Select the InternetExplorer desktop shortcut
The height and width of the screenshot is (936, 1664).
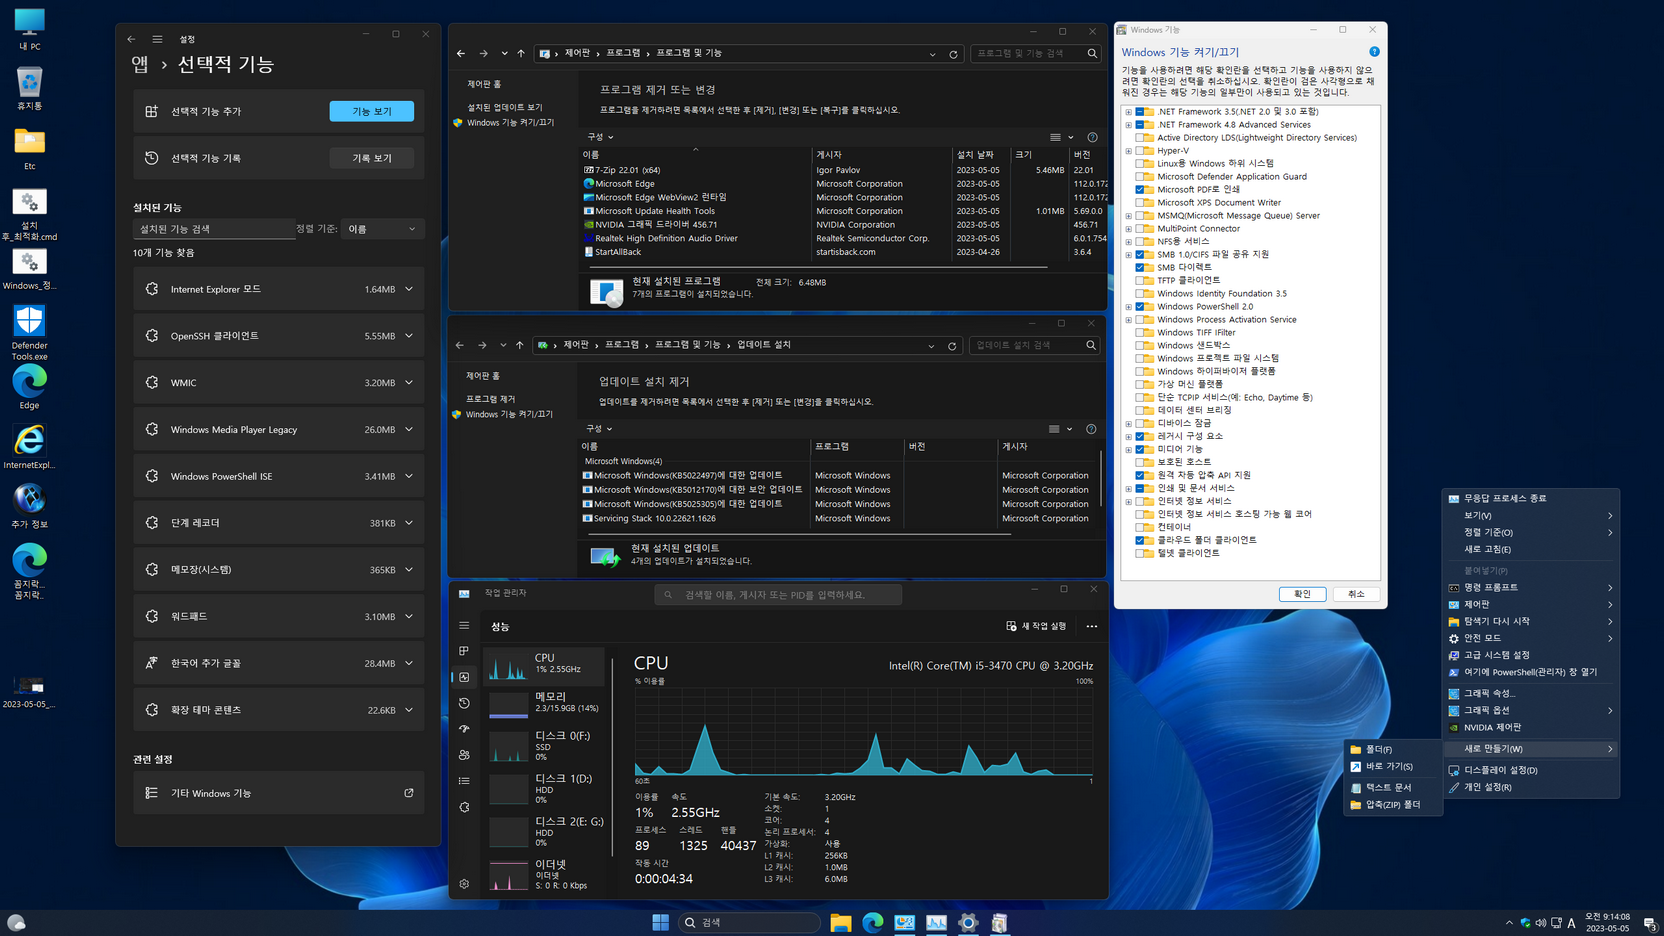[29, 446]
